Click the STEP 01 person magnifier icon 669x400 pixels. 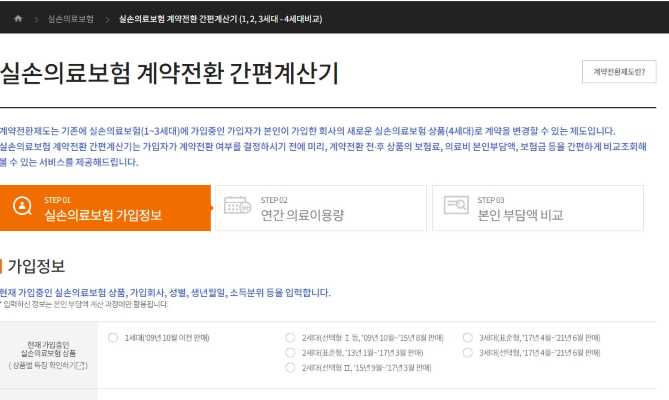(x=22, y=206)
